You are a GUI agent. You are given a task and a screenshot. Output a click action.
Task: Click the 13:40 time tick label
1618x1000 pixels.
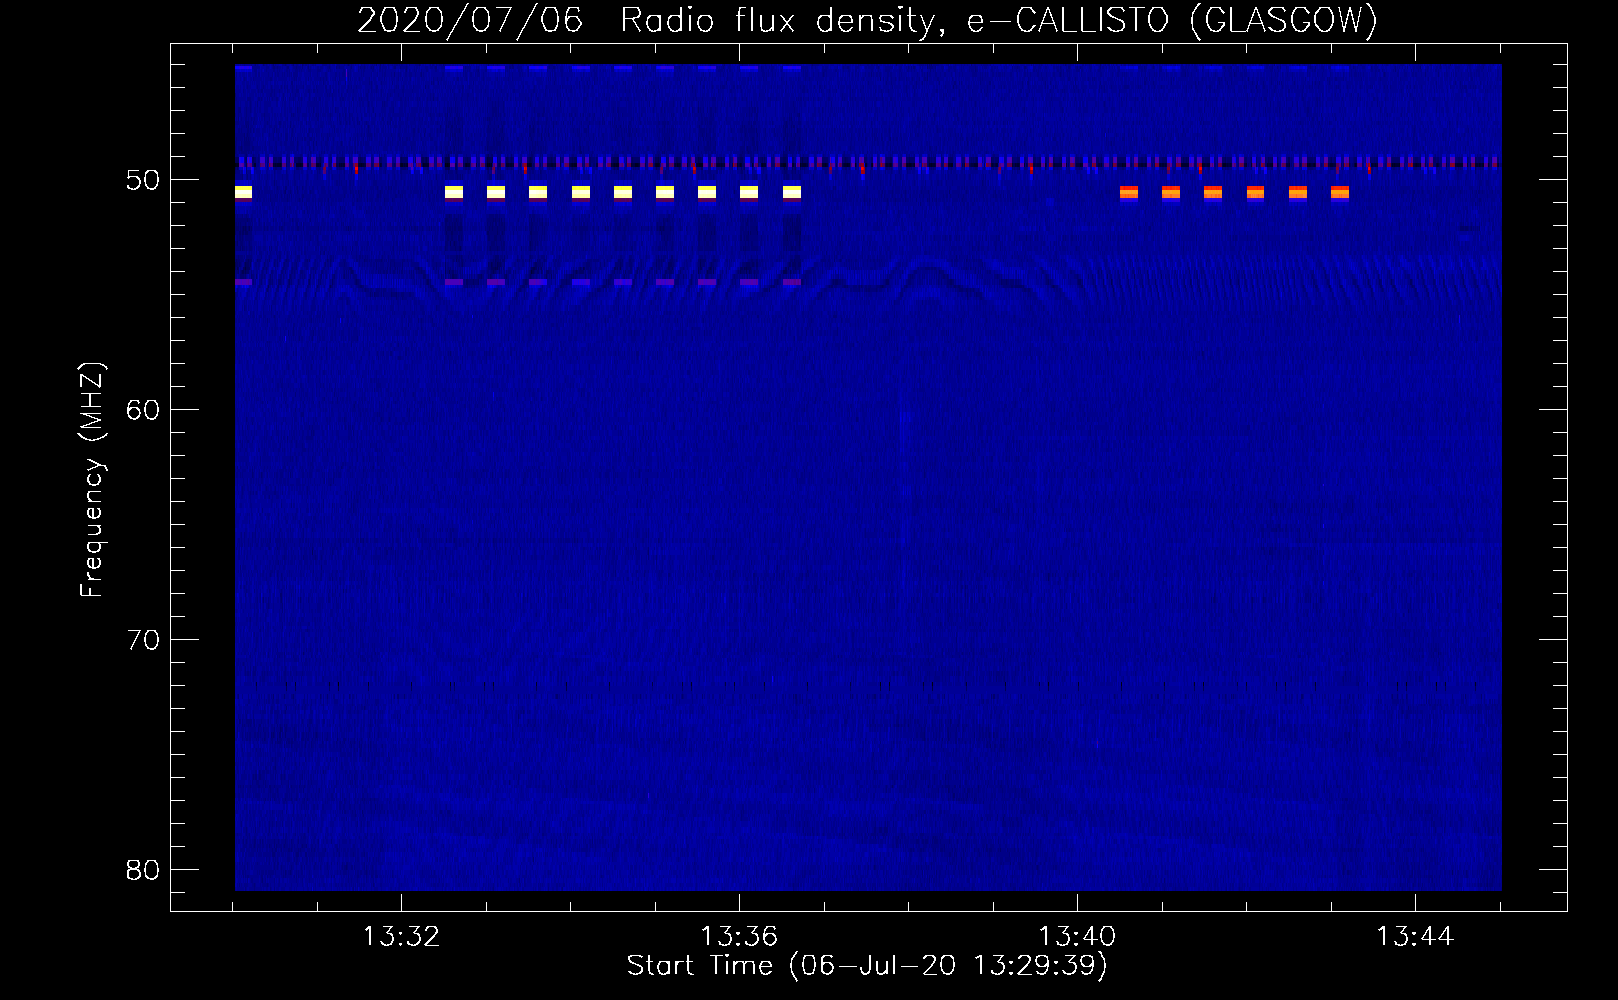[1077, 937]
